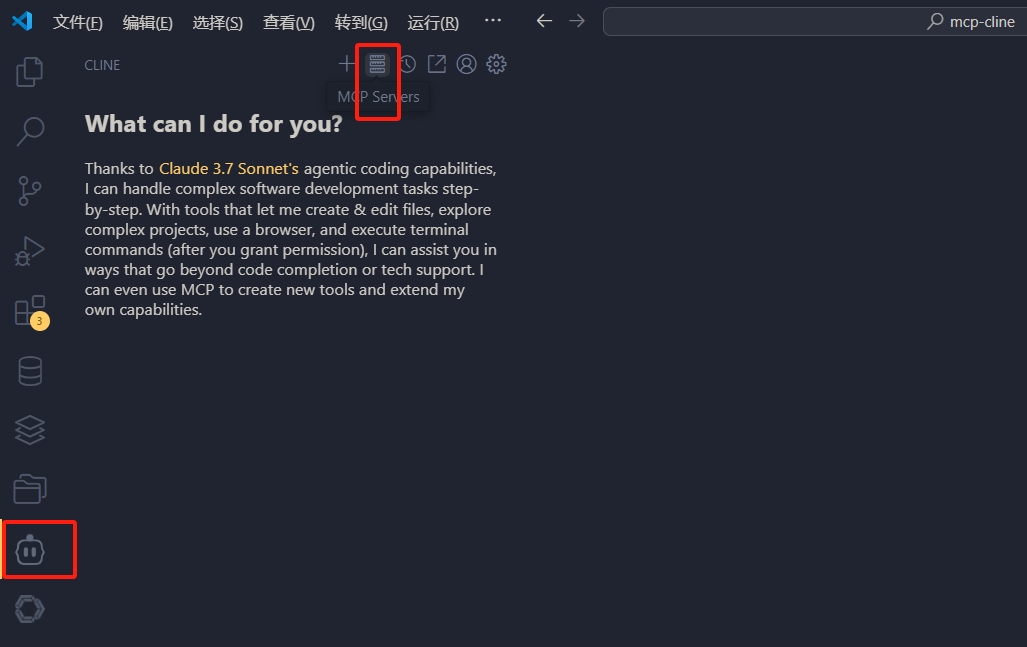
Task: Click the CLINE panel title
Action: pyautogui.click(x=102, y=65)
